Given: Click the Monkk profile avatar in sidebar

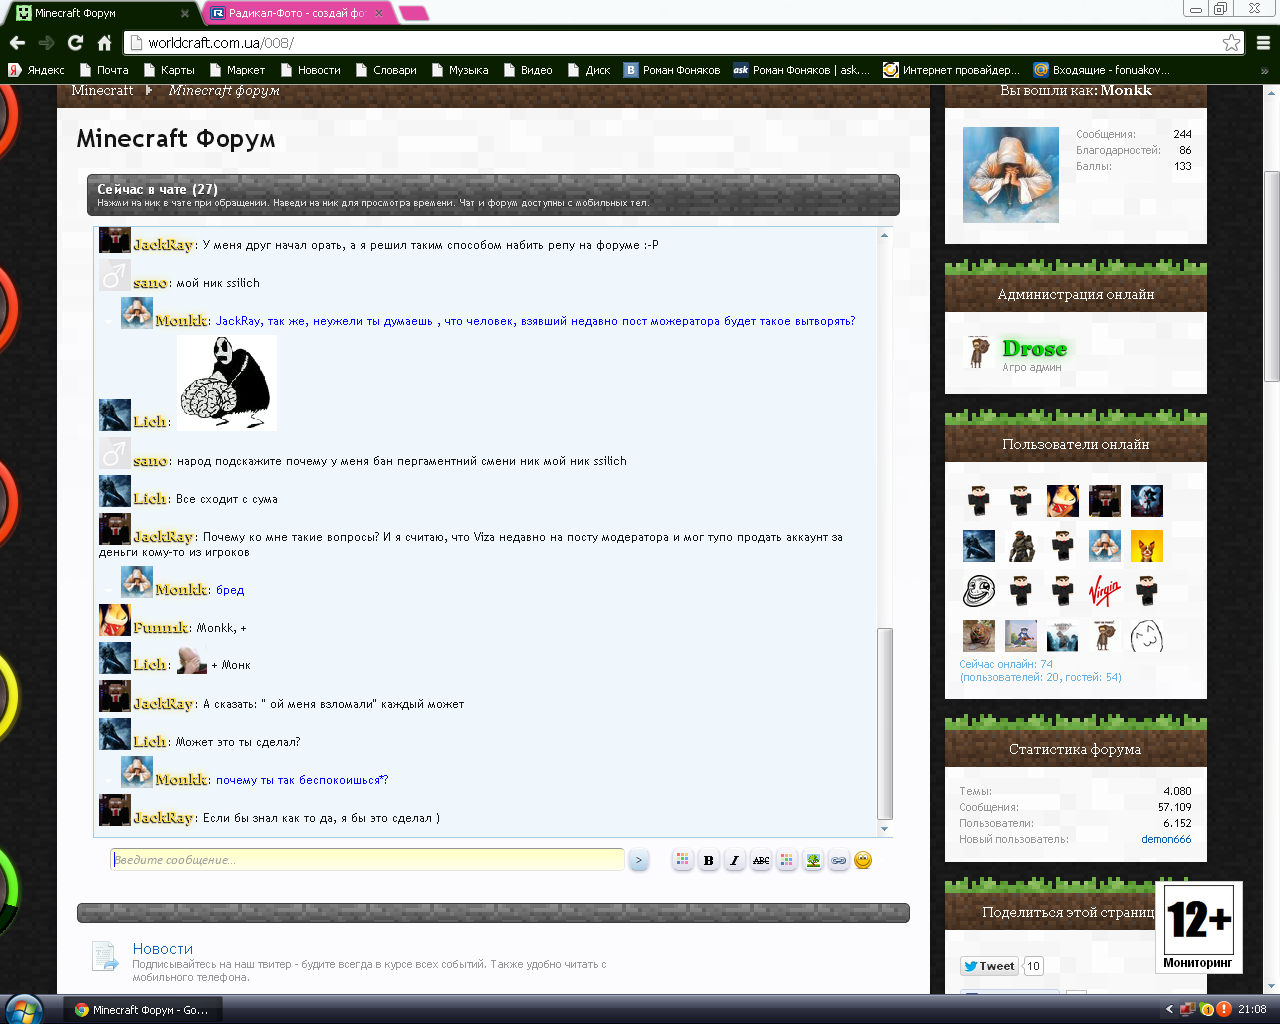Looking at the screenshot, I should 1011,175.
